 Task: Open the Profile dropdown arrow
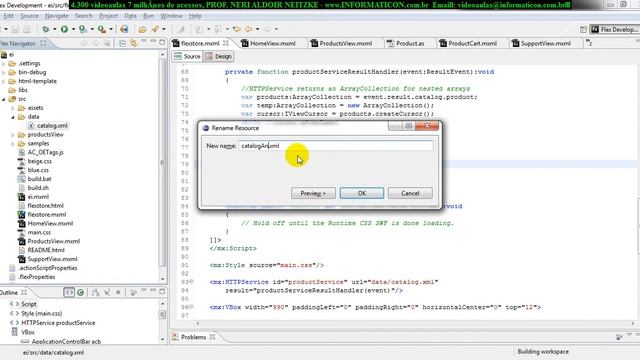point(92,29)
